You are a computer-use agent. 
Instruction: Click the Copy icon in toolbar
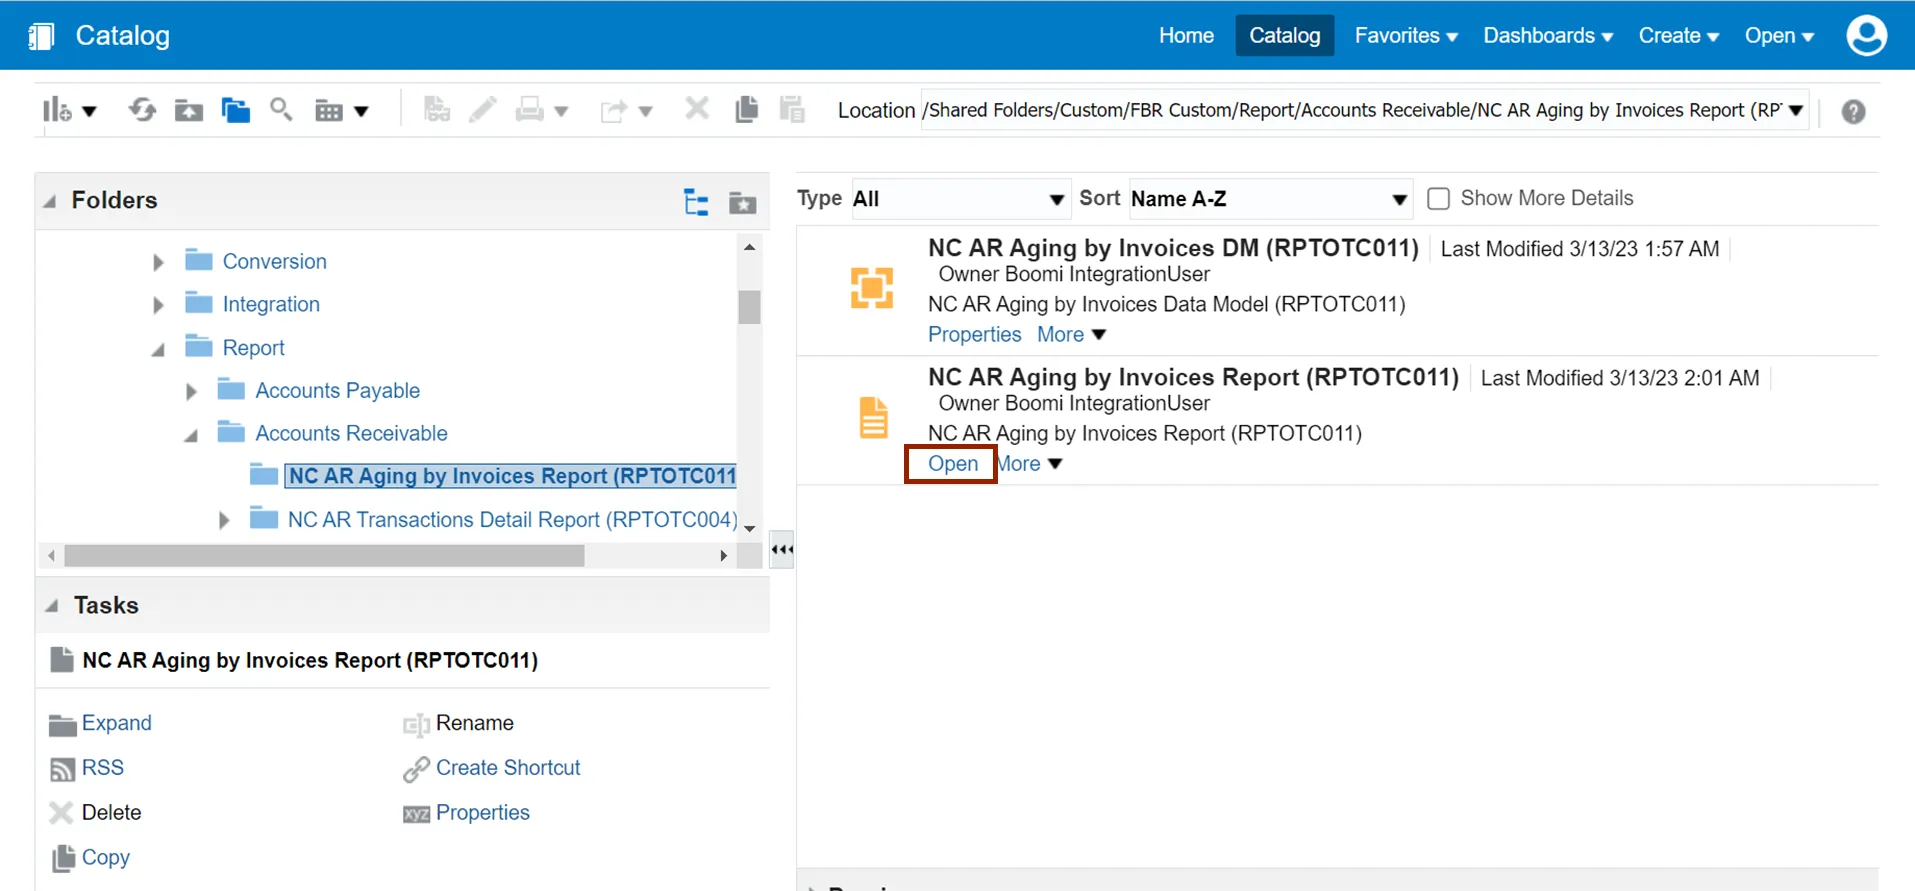click(746, 110)
